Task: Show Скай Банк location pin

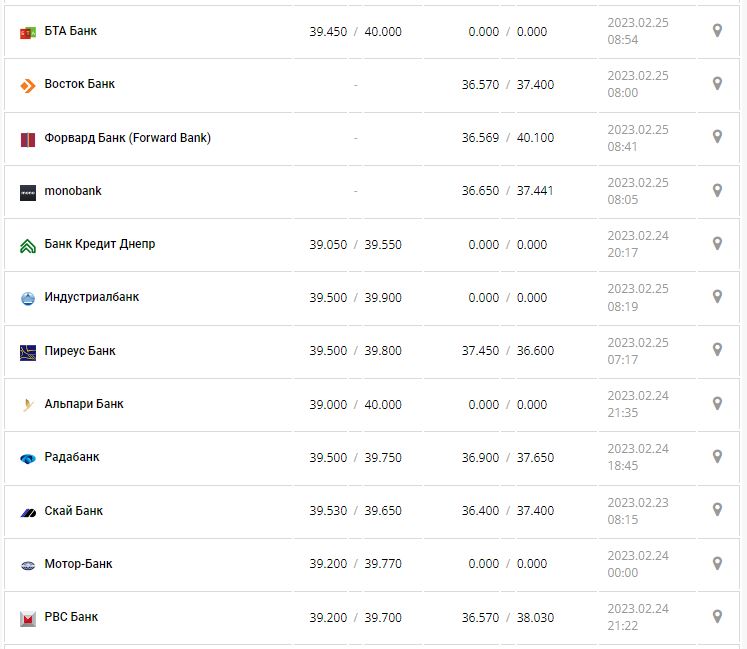Action: click(717, 510)
